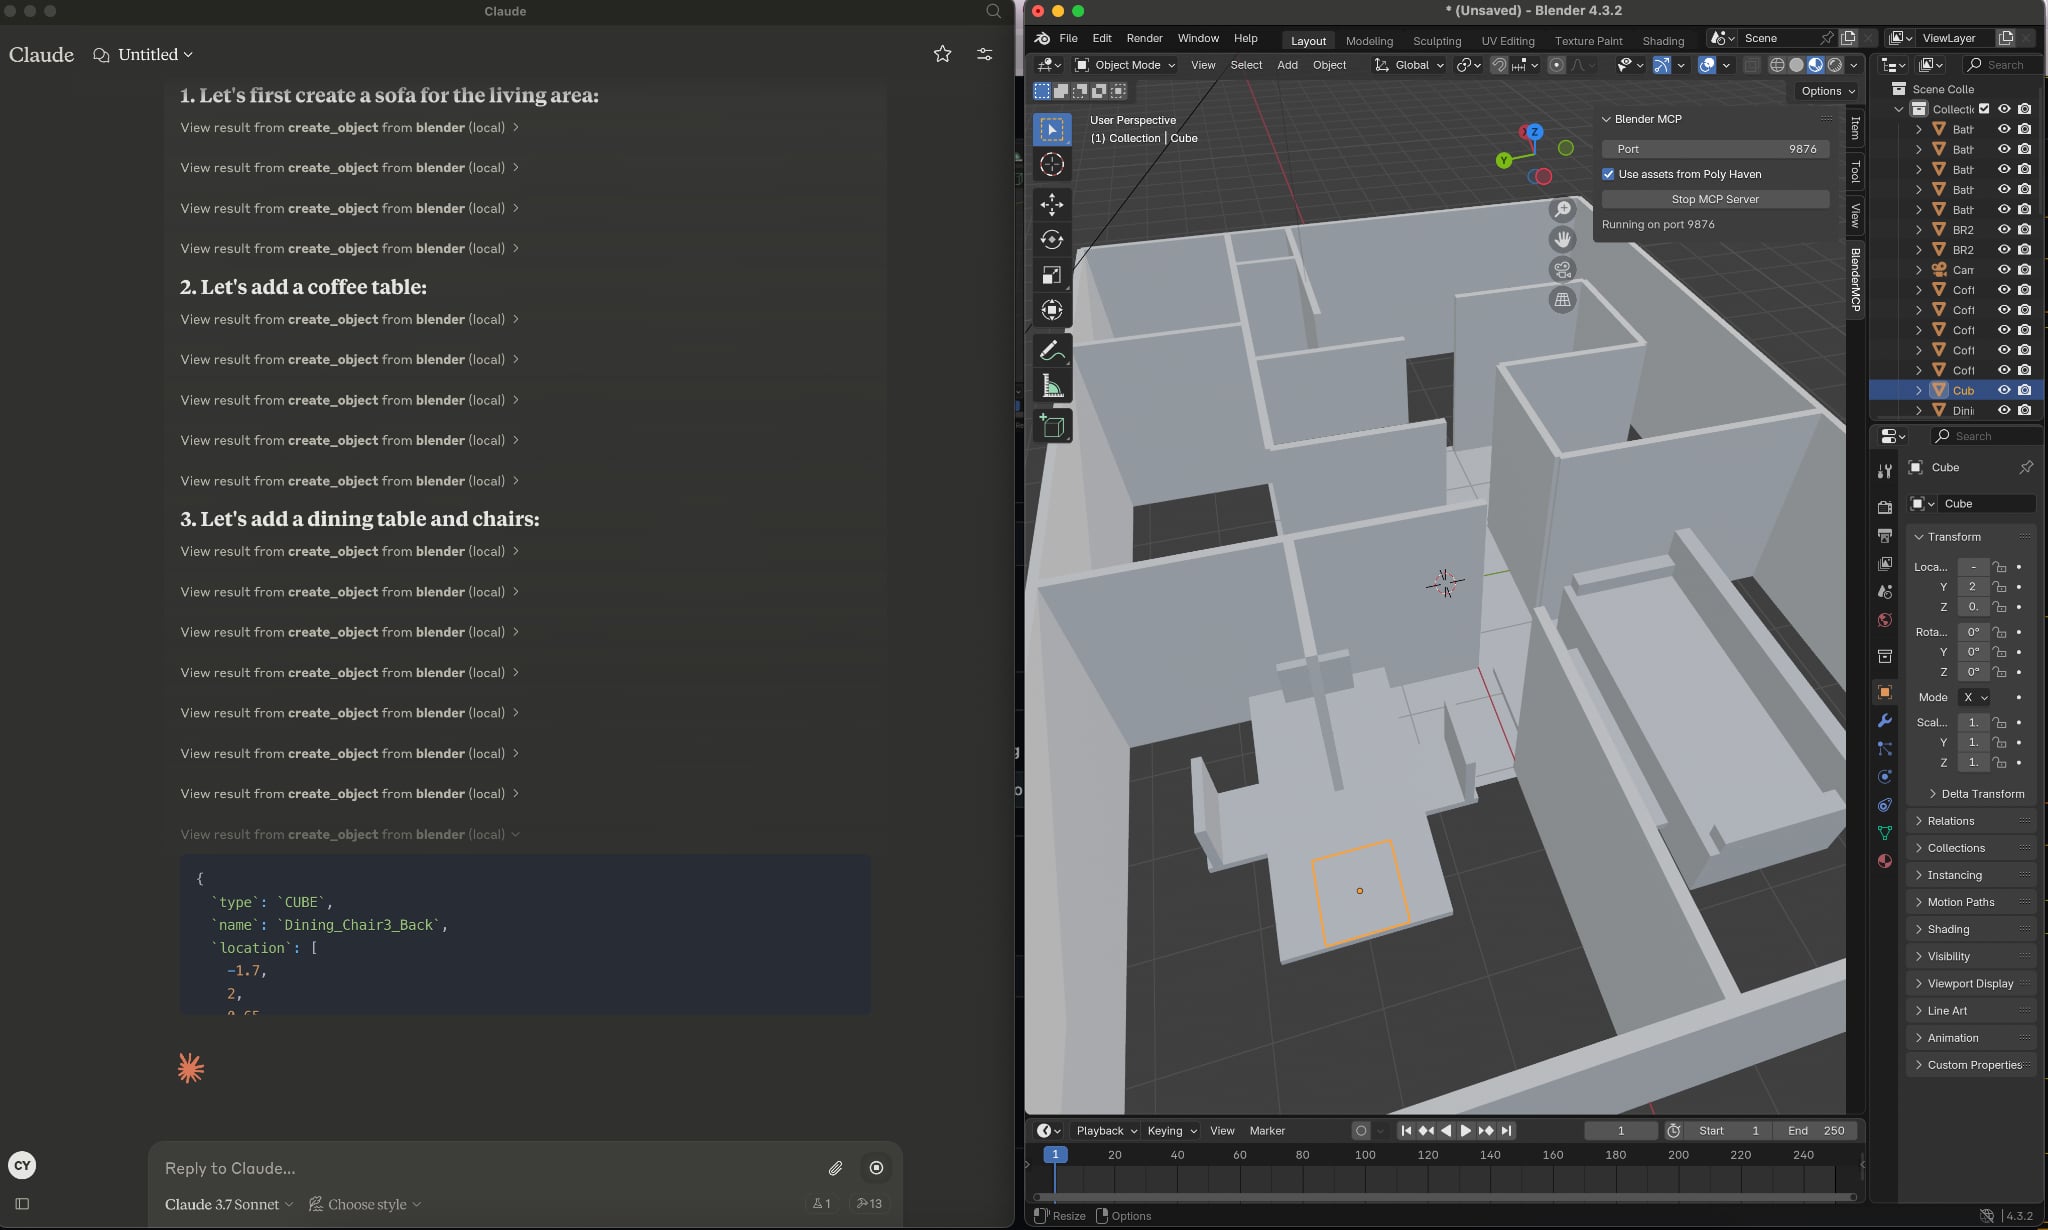Open the Blender Render menu
This screenshot has height=1230, width=2048.
point(1144,38)
